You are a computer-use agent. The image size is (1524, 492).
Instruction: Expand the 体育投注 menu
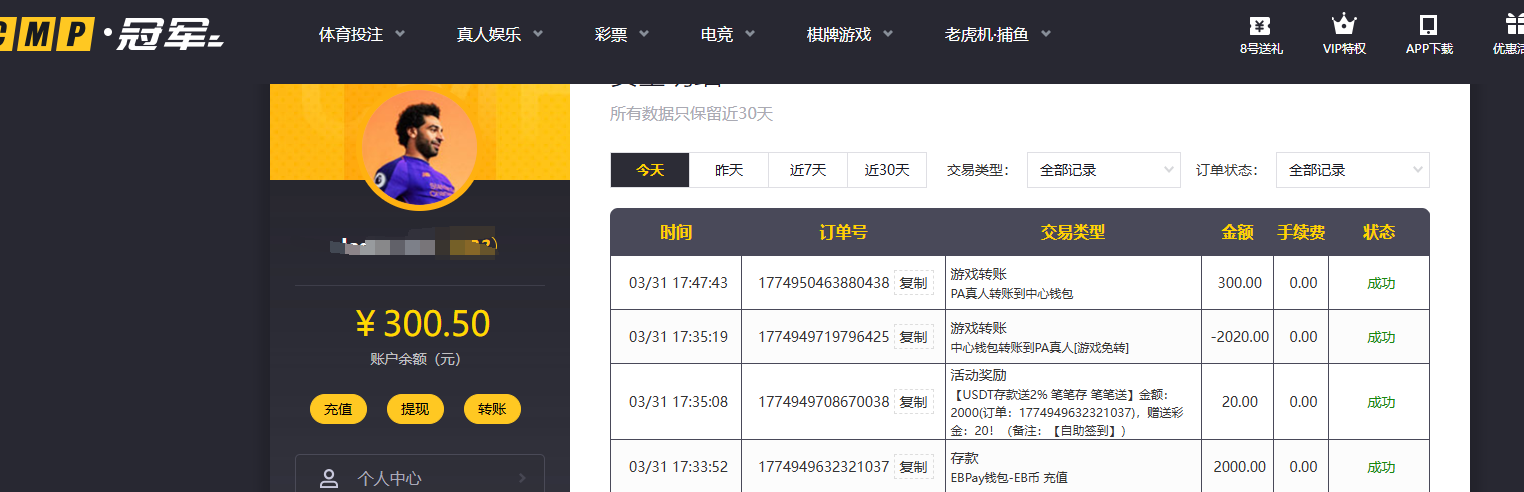point(362,34)
